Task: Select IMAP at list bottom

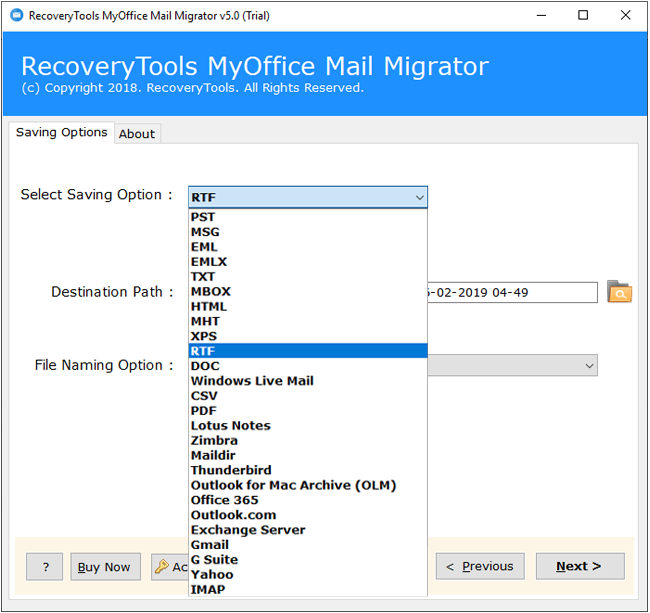Action: coord(308,589)
